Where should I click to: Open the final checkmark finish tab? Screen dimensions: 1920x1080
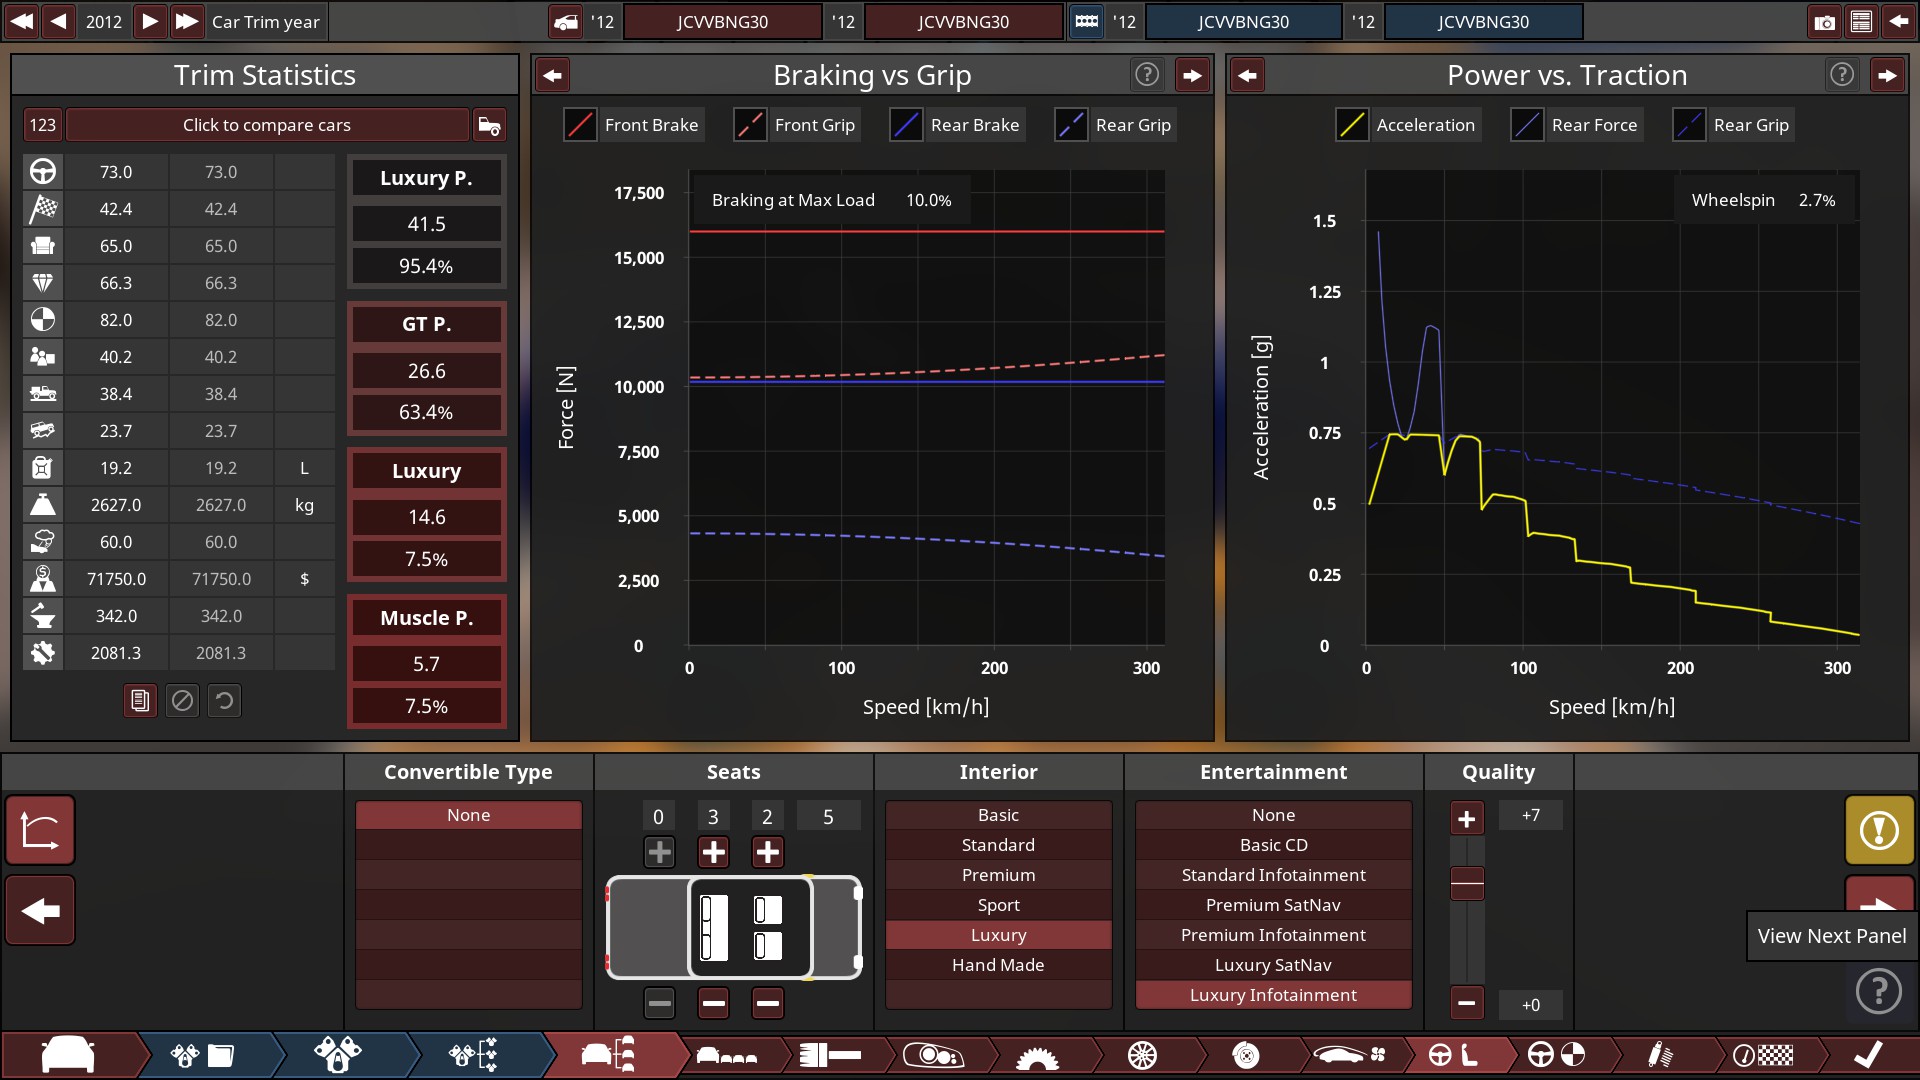(1868, 1055)
